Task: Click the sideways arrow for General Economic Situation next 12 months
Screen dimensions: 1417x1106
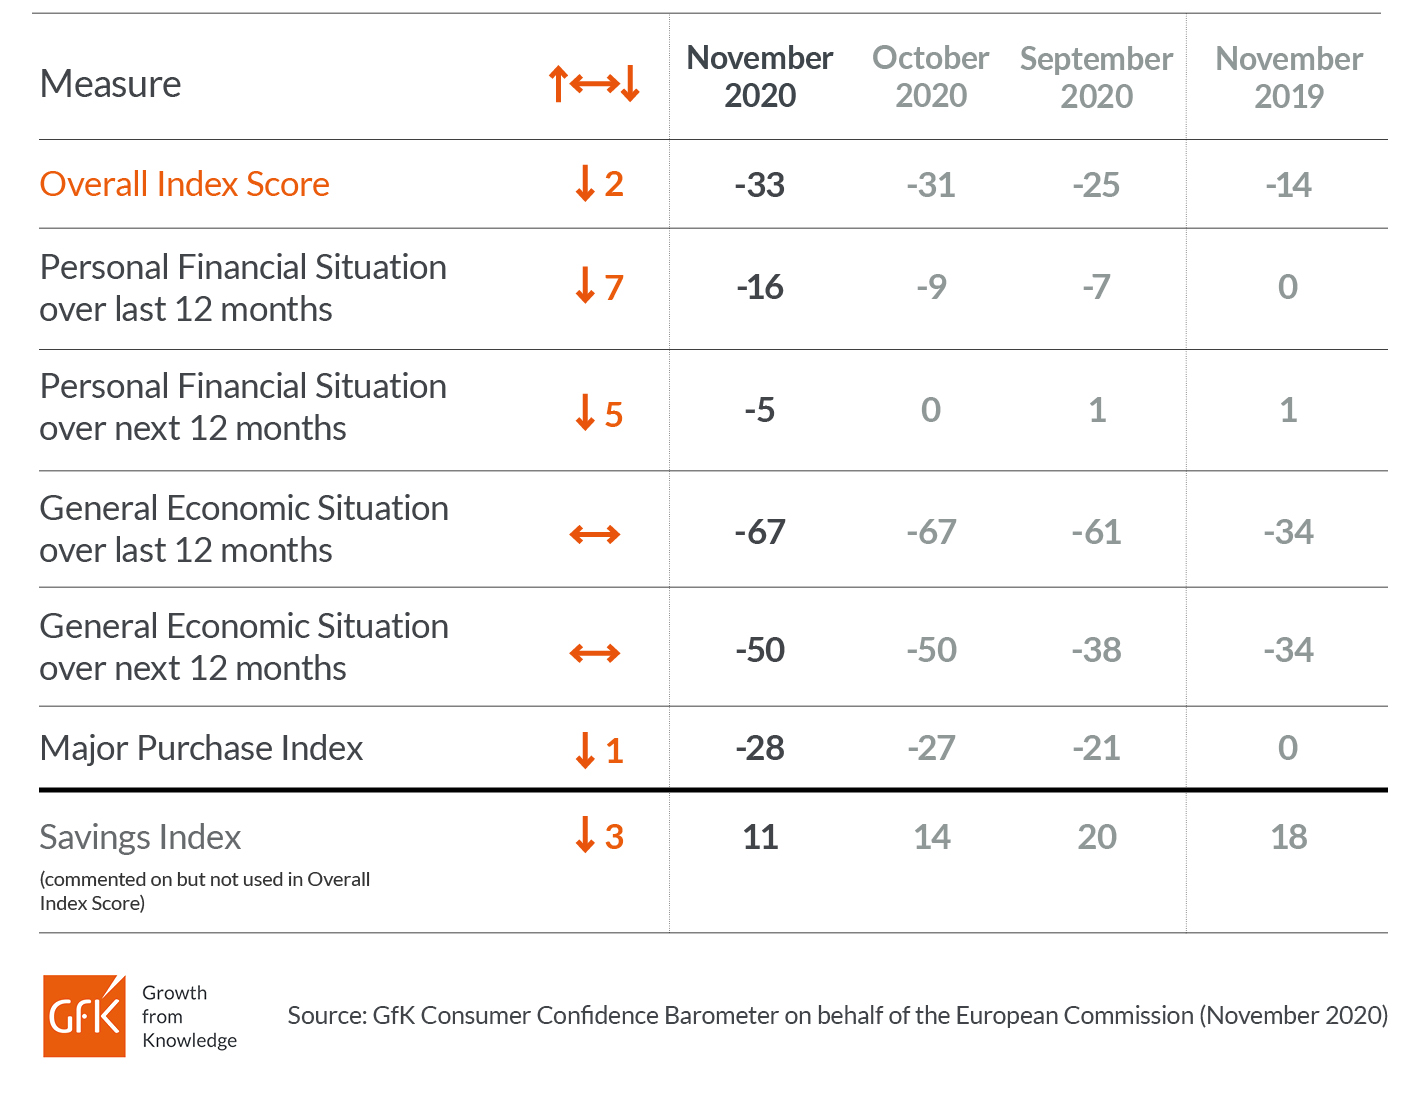Action: tap(595, 654)
